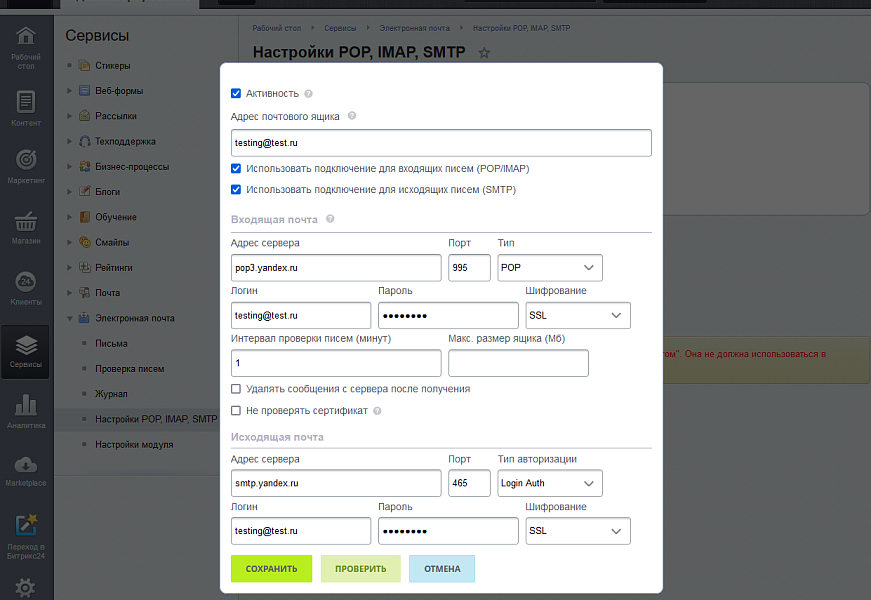Expand the Техподдержка tree item

[70, 141]
